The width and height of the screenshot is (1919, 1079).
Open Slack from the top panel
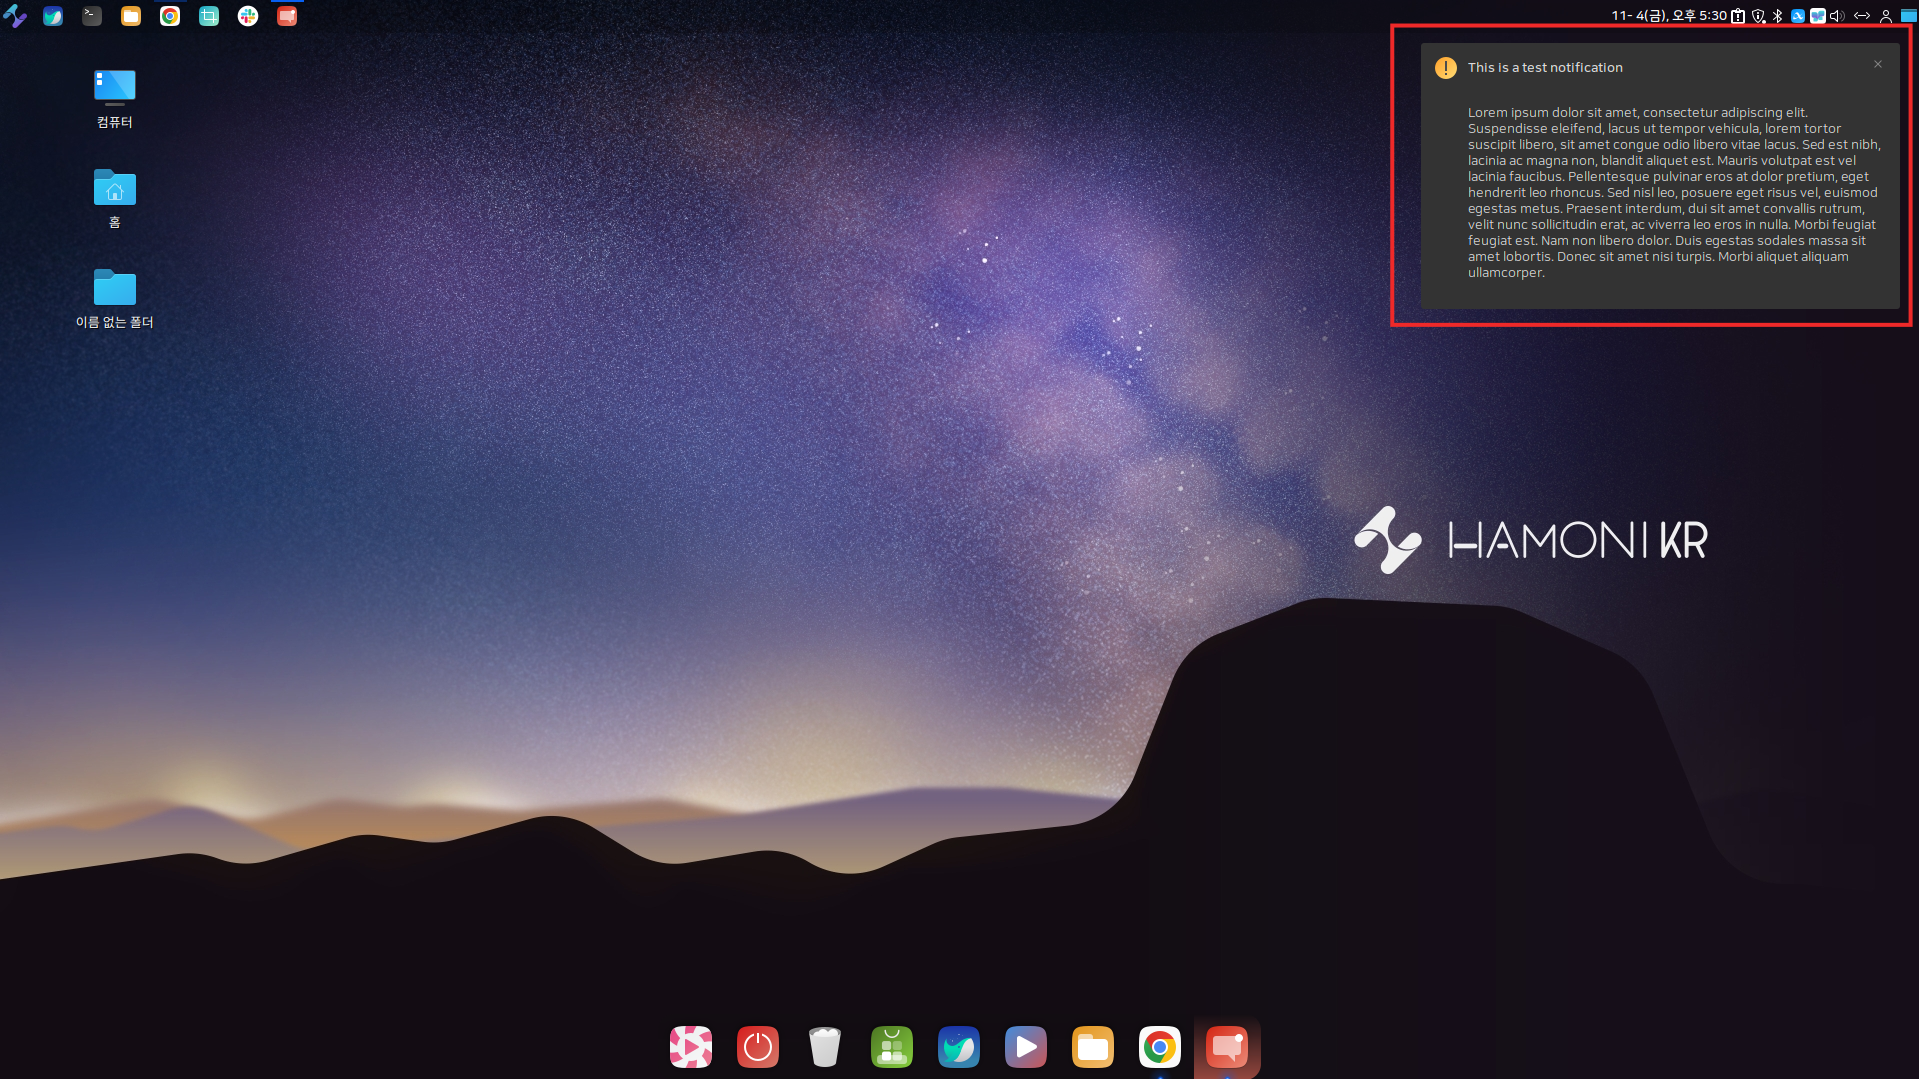tap(248, 16)
